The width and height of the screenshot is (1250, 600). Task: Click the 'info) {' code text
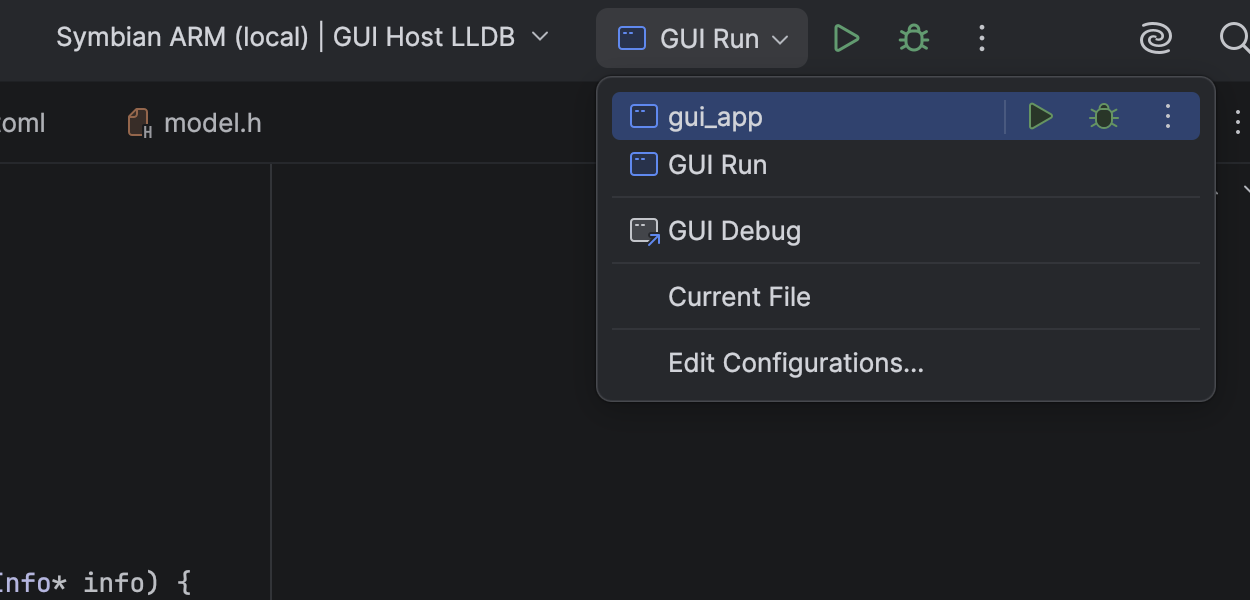click(x=137, y=582)
